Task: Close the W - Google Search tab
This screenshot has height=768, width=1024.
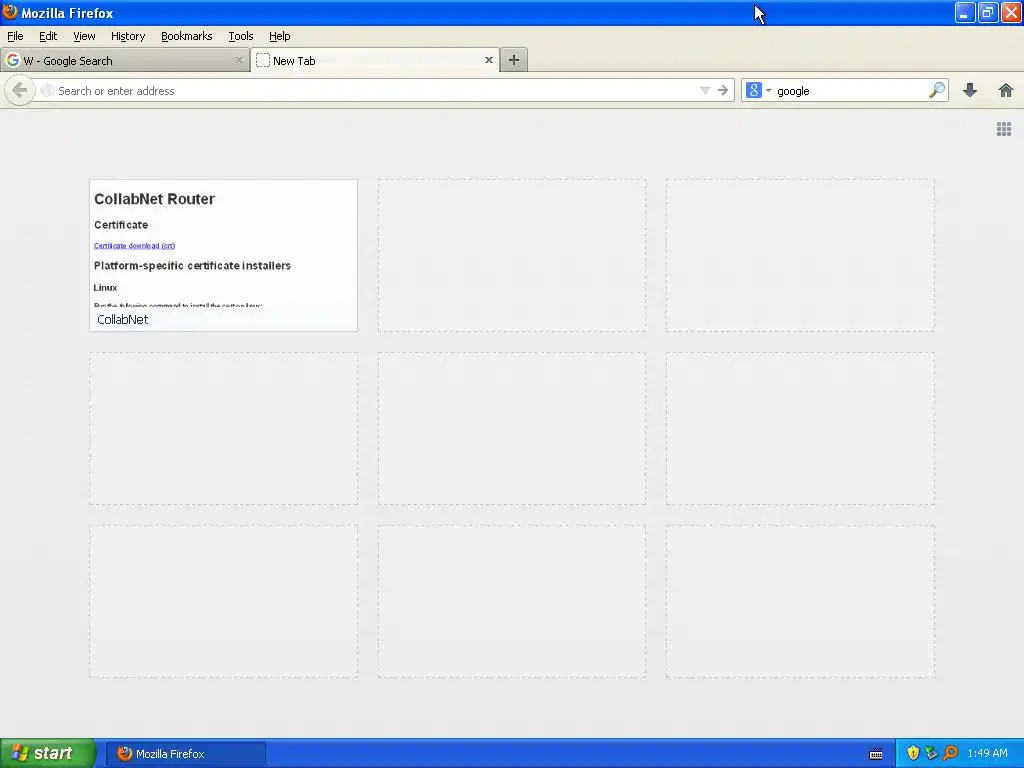Action: 238,60
